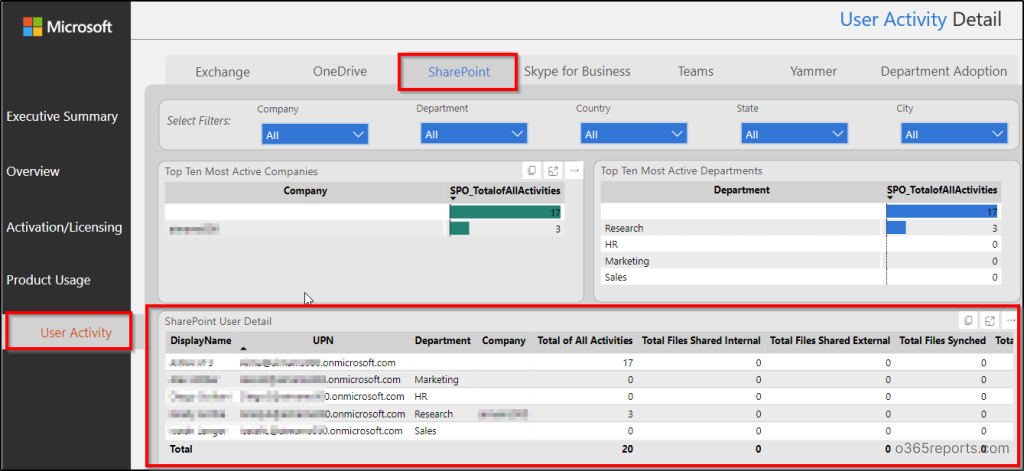Open the City filter dropdown

[x=954, y=135]
